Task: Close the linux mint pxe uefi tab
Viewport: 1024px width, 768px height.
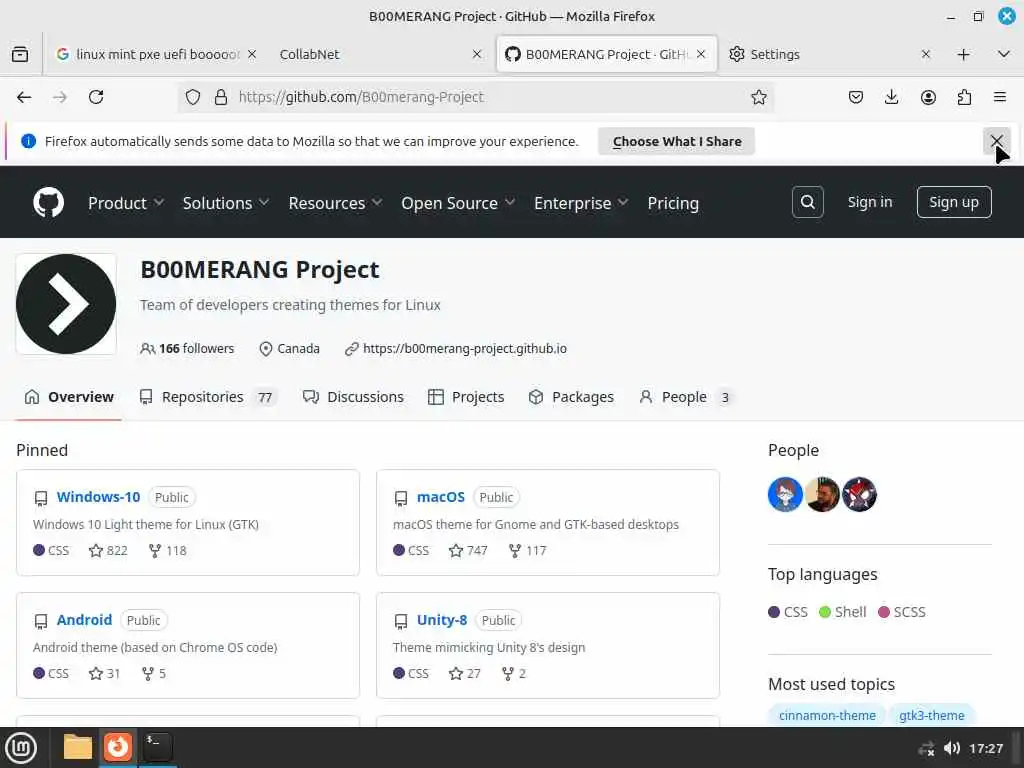Action: click(x=252, y=54)
